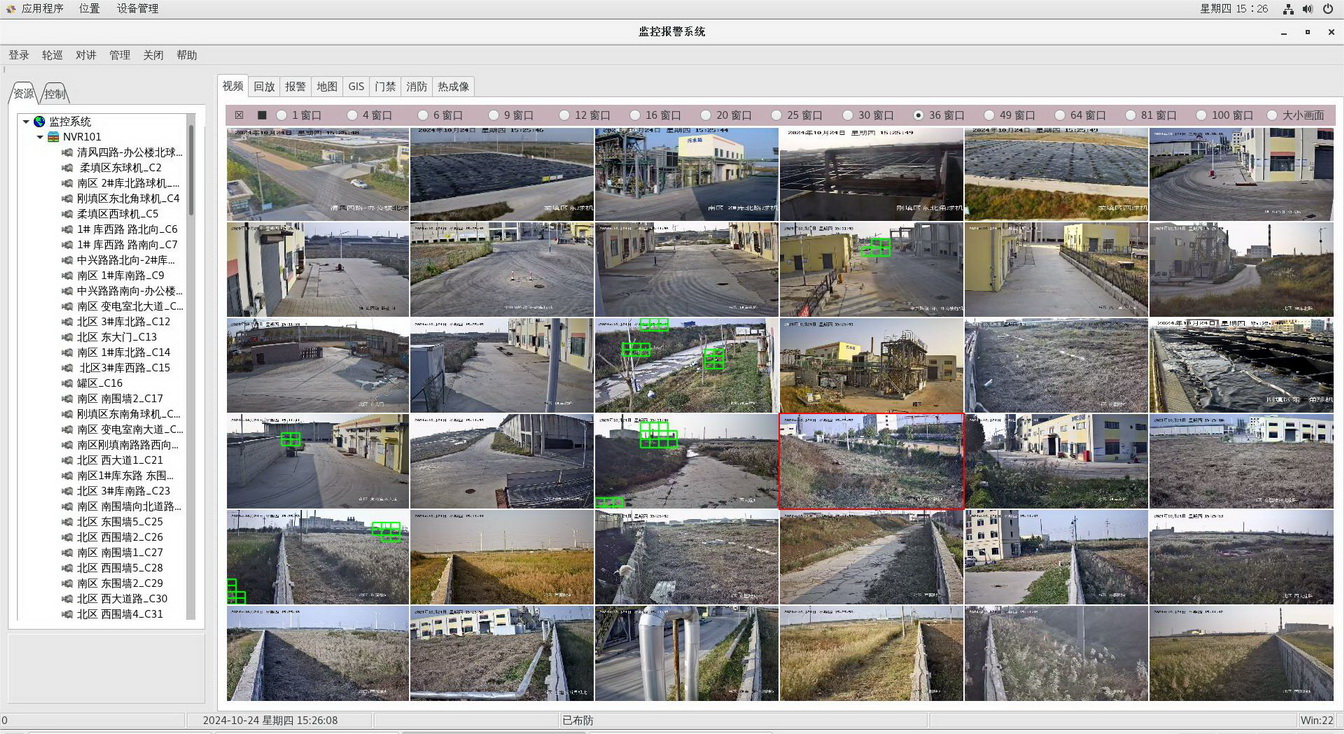This screenshot has height=734, width=1344.
Task: Open the 轮巡 menu
Action: (x=52, y=55)
